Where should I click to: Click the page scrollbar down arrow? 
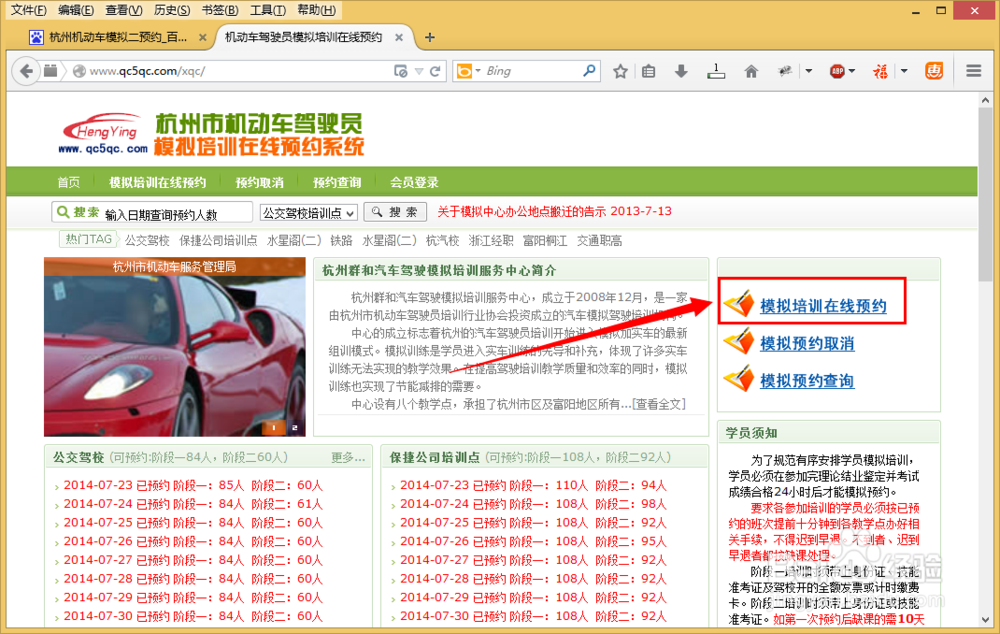point(985,619)
